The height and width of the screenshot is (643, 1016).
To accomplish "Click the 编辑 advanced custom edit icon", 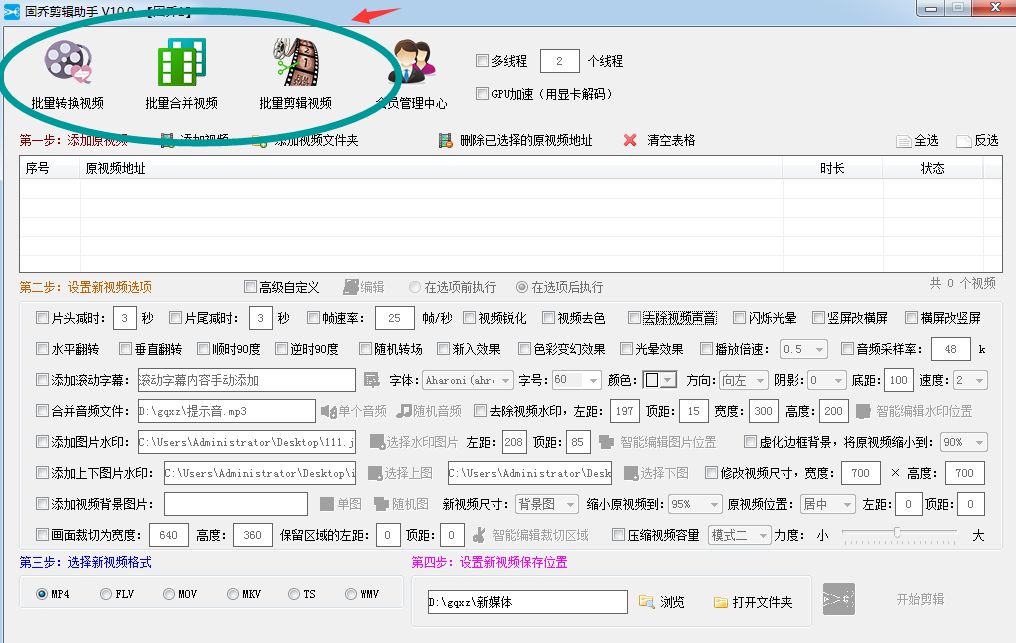I will (351, 287).
